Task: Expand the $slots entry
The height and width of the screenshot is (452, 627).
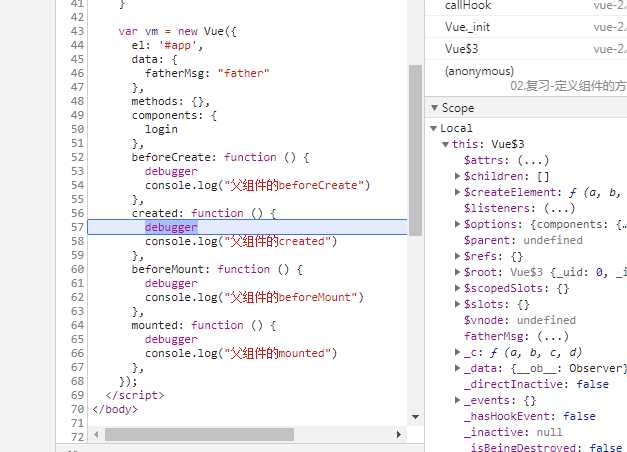Action: [x=457, y=304]
